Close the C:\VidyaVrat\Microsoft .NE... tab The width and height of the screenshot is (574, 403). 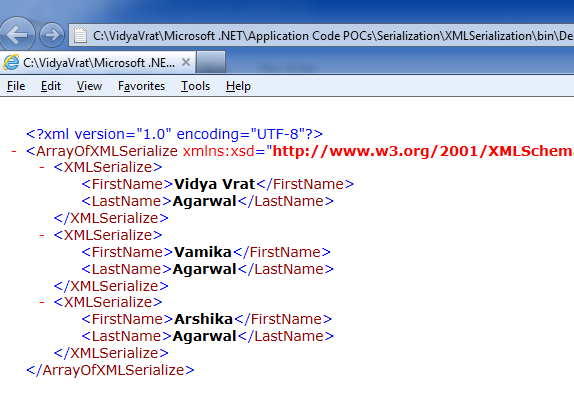click(x=186, y=62)
